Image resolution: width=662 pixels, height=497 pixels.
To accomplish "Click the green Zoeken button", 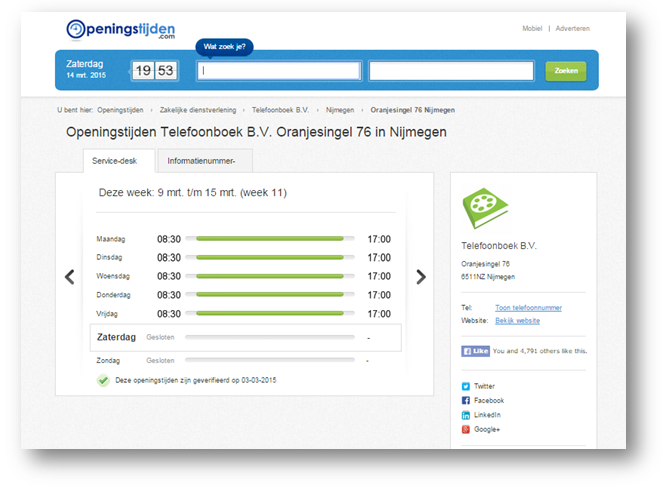I will [x=566, y=71].
